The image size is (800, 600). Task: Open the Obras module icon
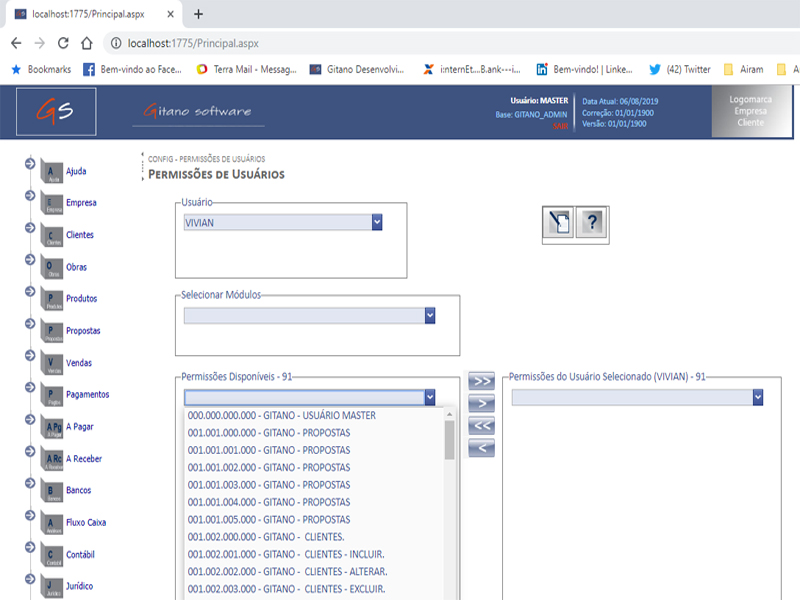53,268
